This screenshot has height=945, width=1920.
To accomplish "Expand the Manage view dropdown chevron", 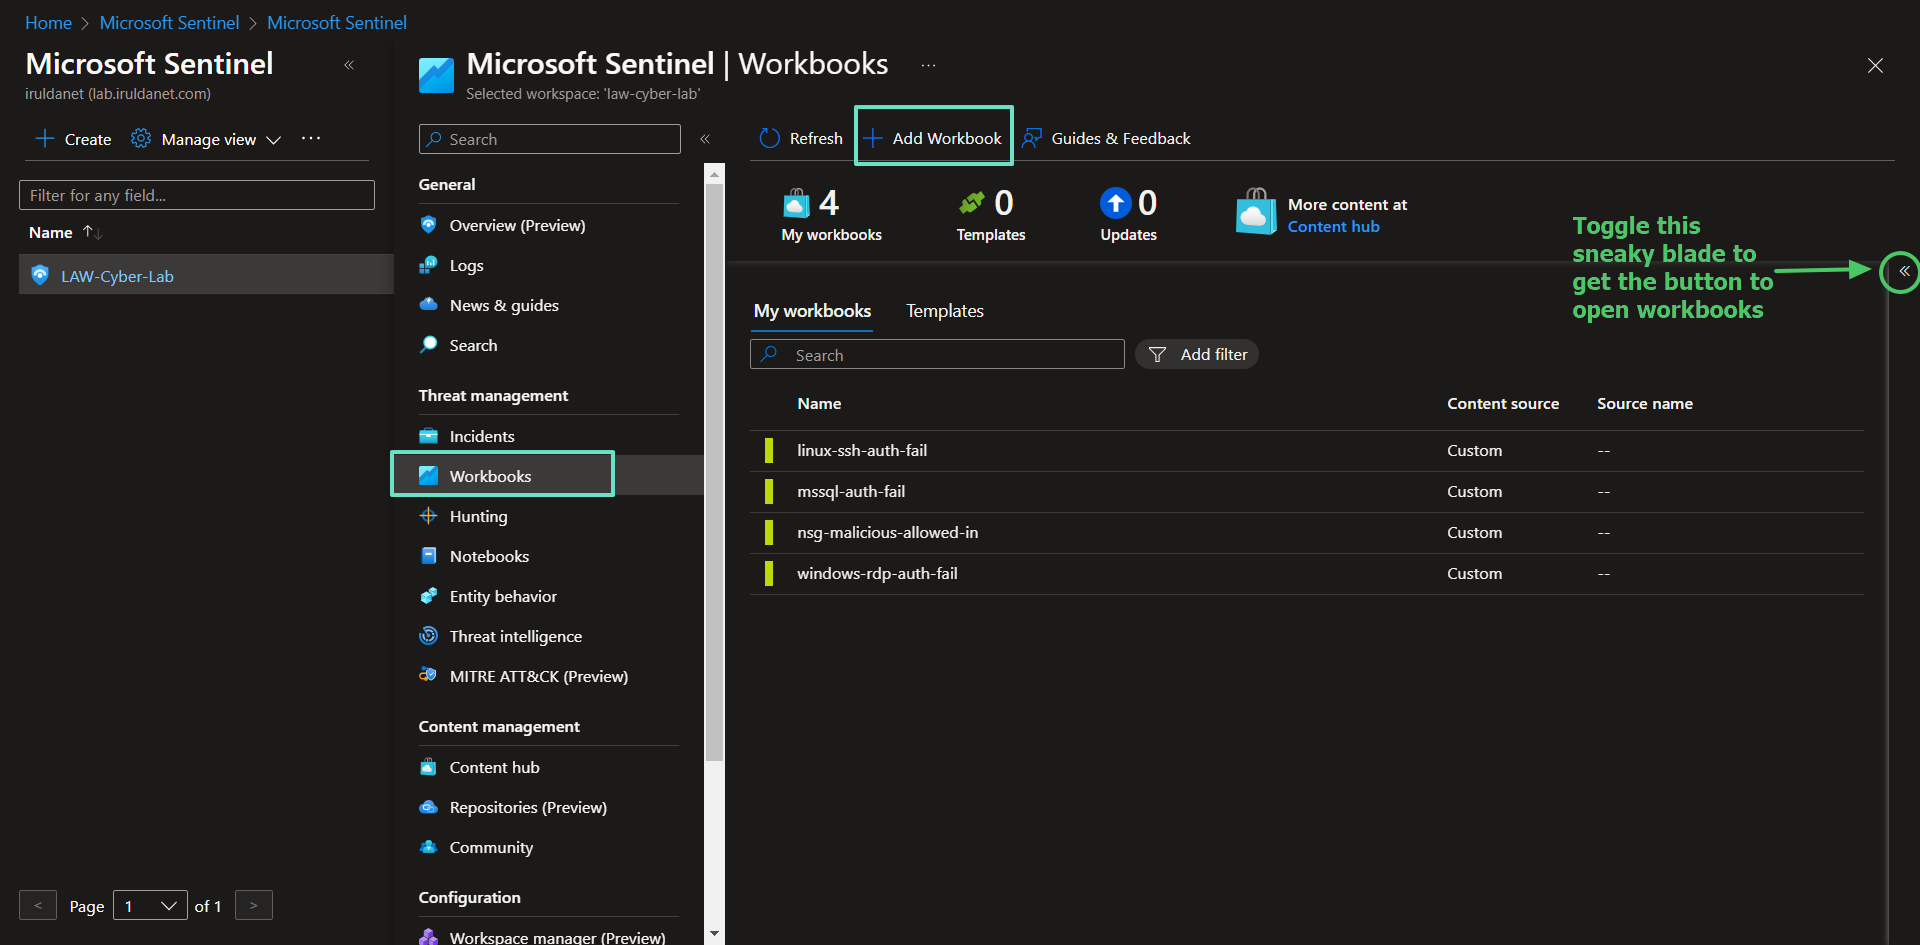I will coord(274,140).
